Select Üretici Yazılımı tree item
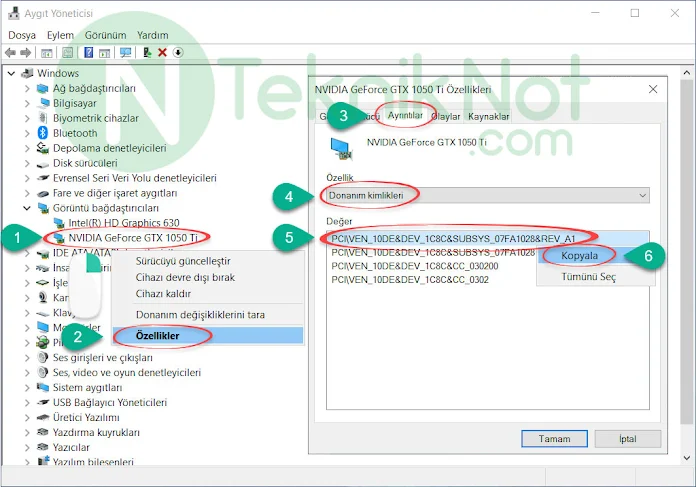The image size is (696, 487). click(86, 417)
